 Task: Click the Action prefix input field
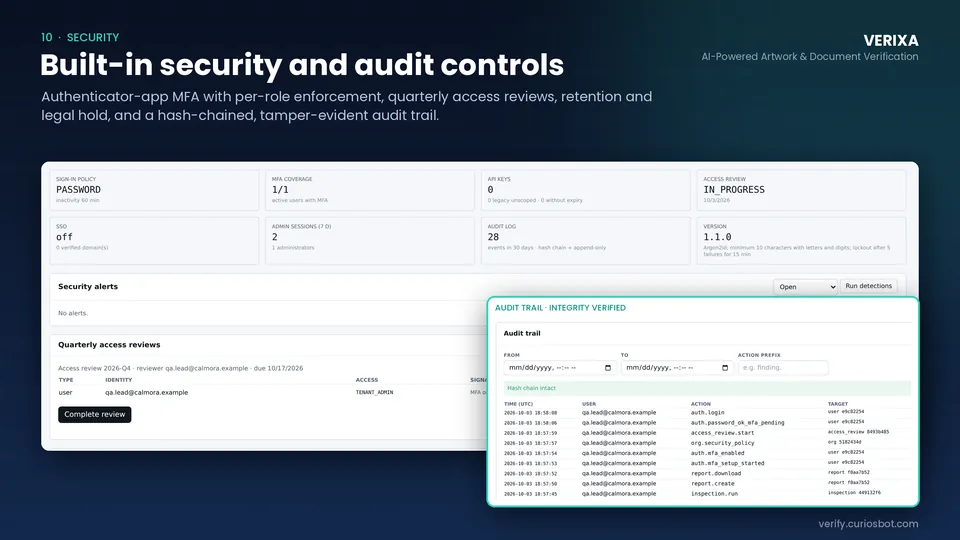click(x=782, y=368)
